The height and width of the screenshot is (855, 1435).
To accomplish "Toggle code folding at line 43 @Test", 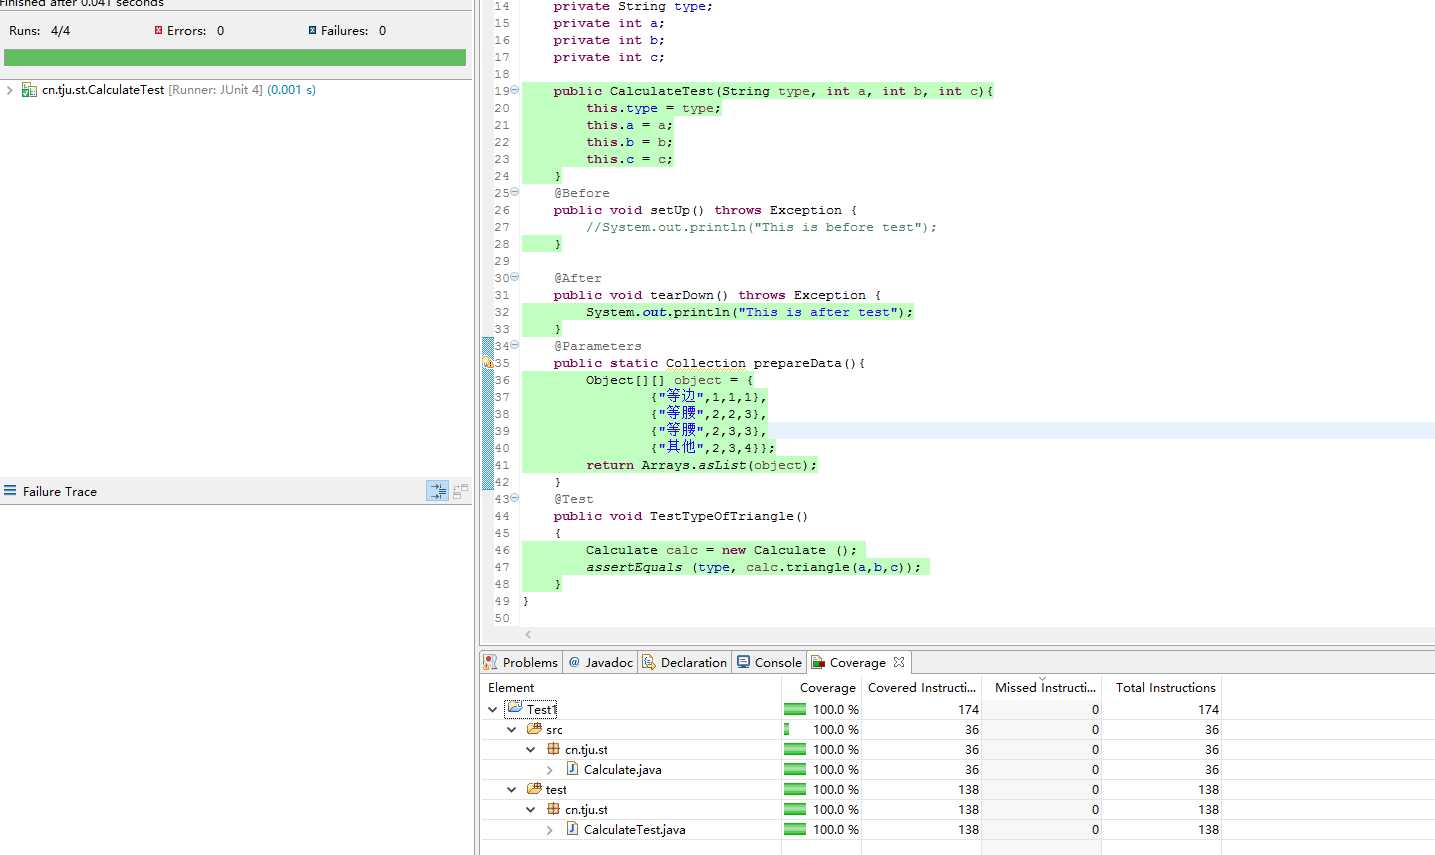I will coord(515,498).
